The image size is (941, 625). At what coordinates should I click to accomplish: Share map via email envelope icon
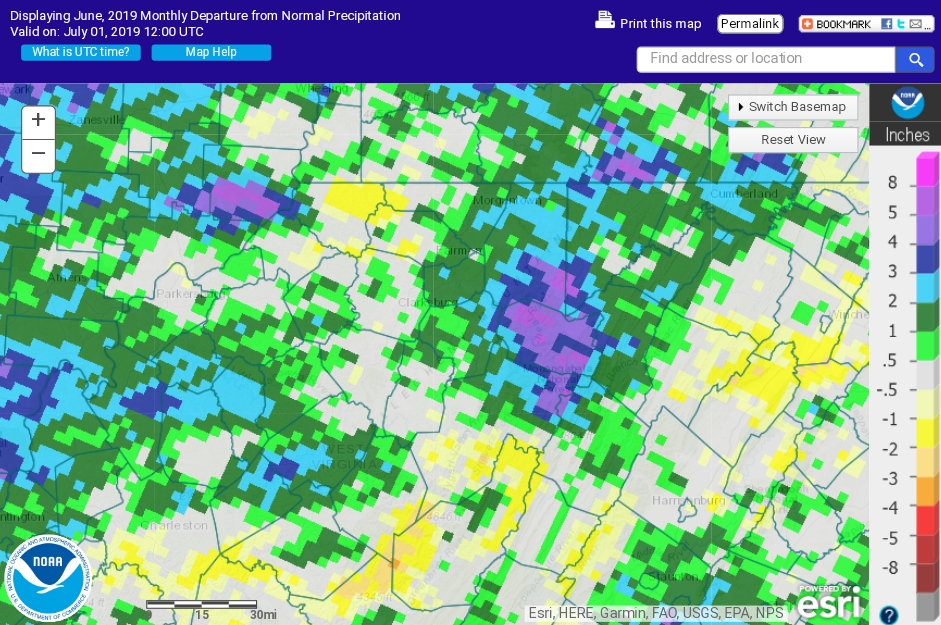tap(915, 24)
